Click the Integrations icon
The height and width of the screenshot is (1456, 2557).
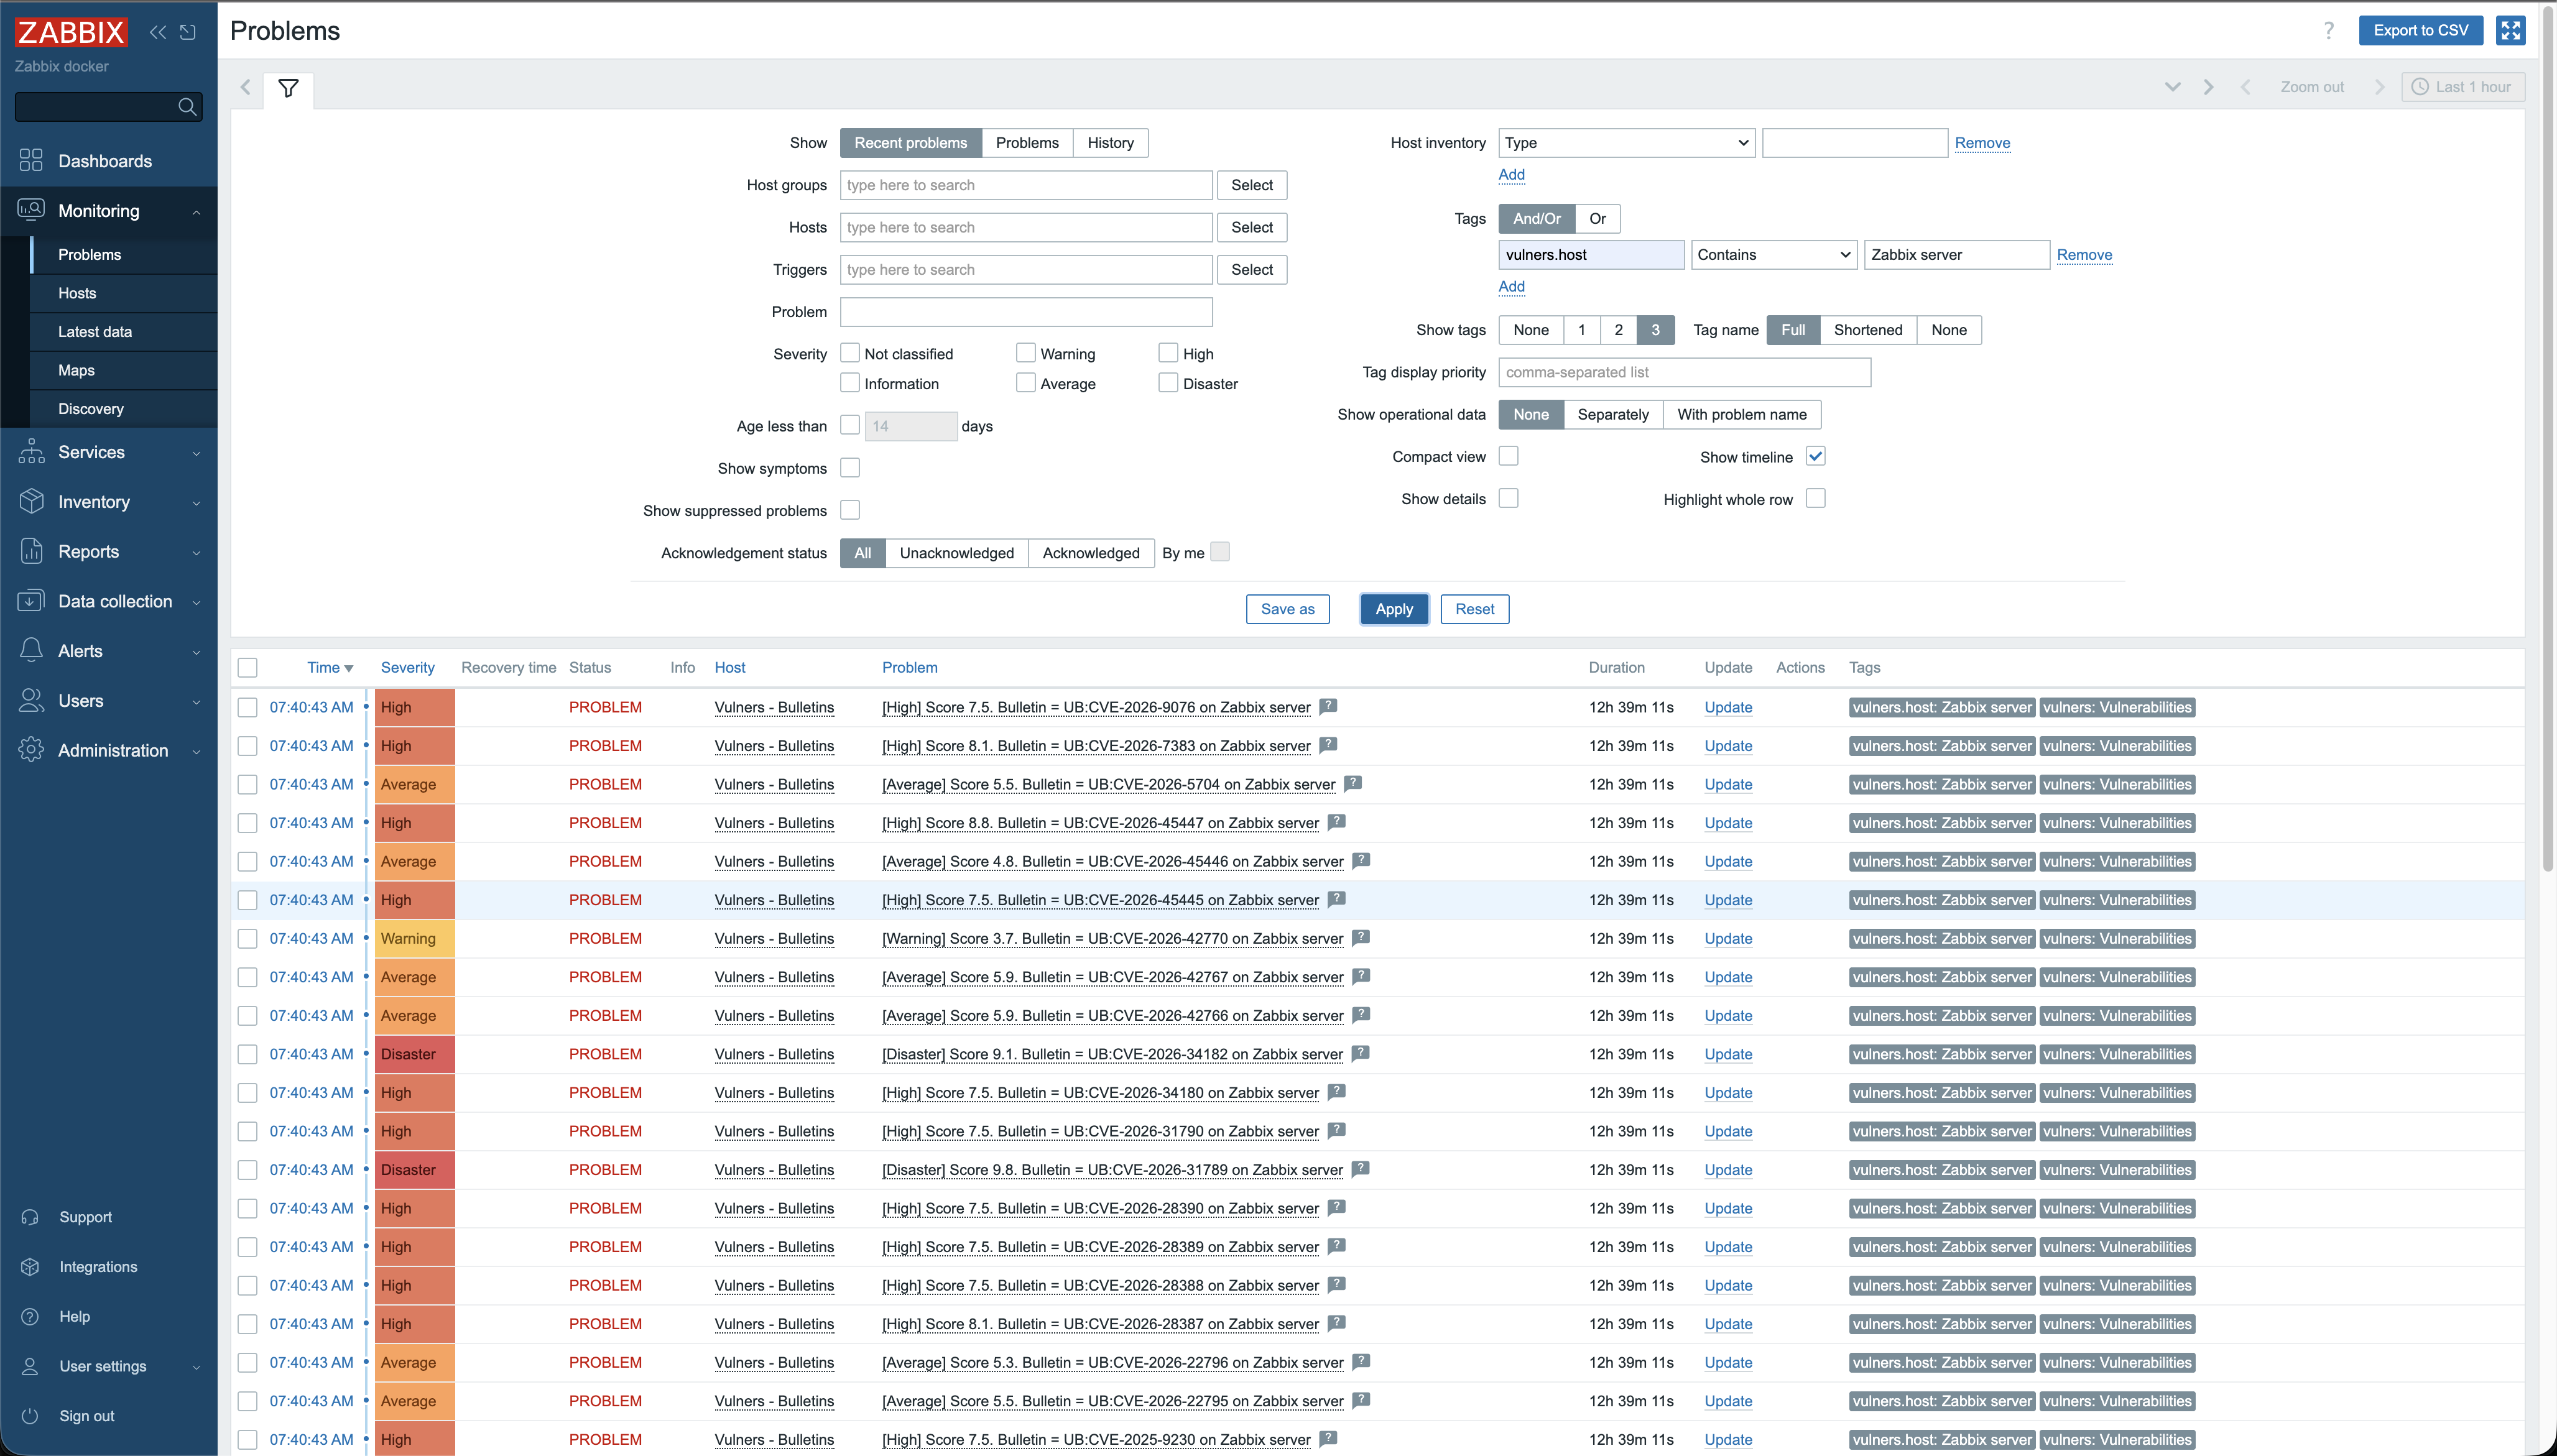coord(30,1267)
